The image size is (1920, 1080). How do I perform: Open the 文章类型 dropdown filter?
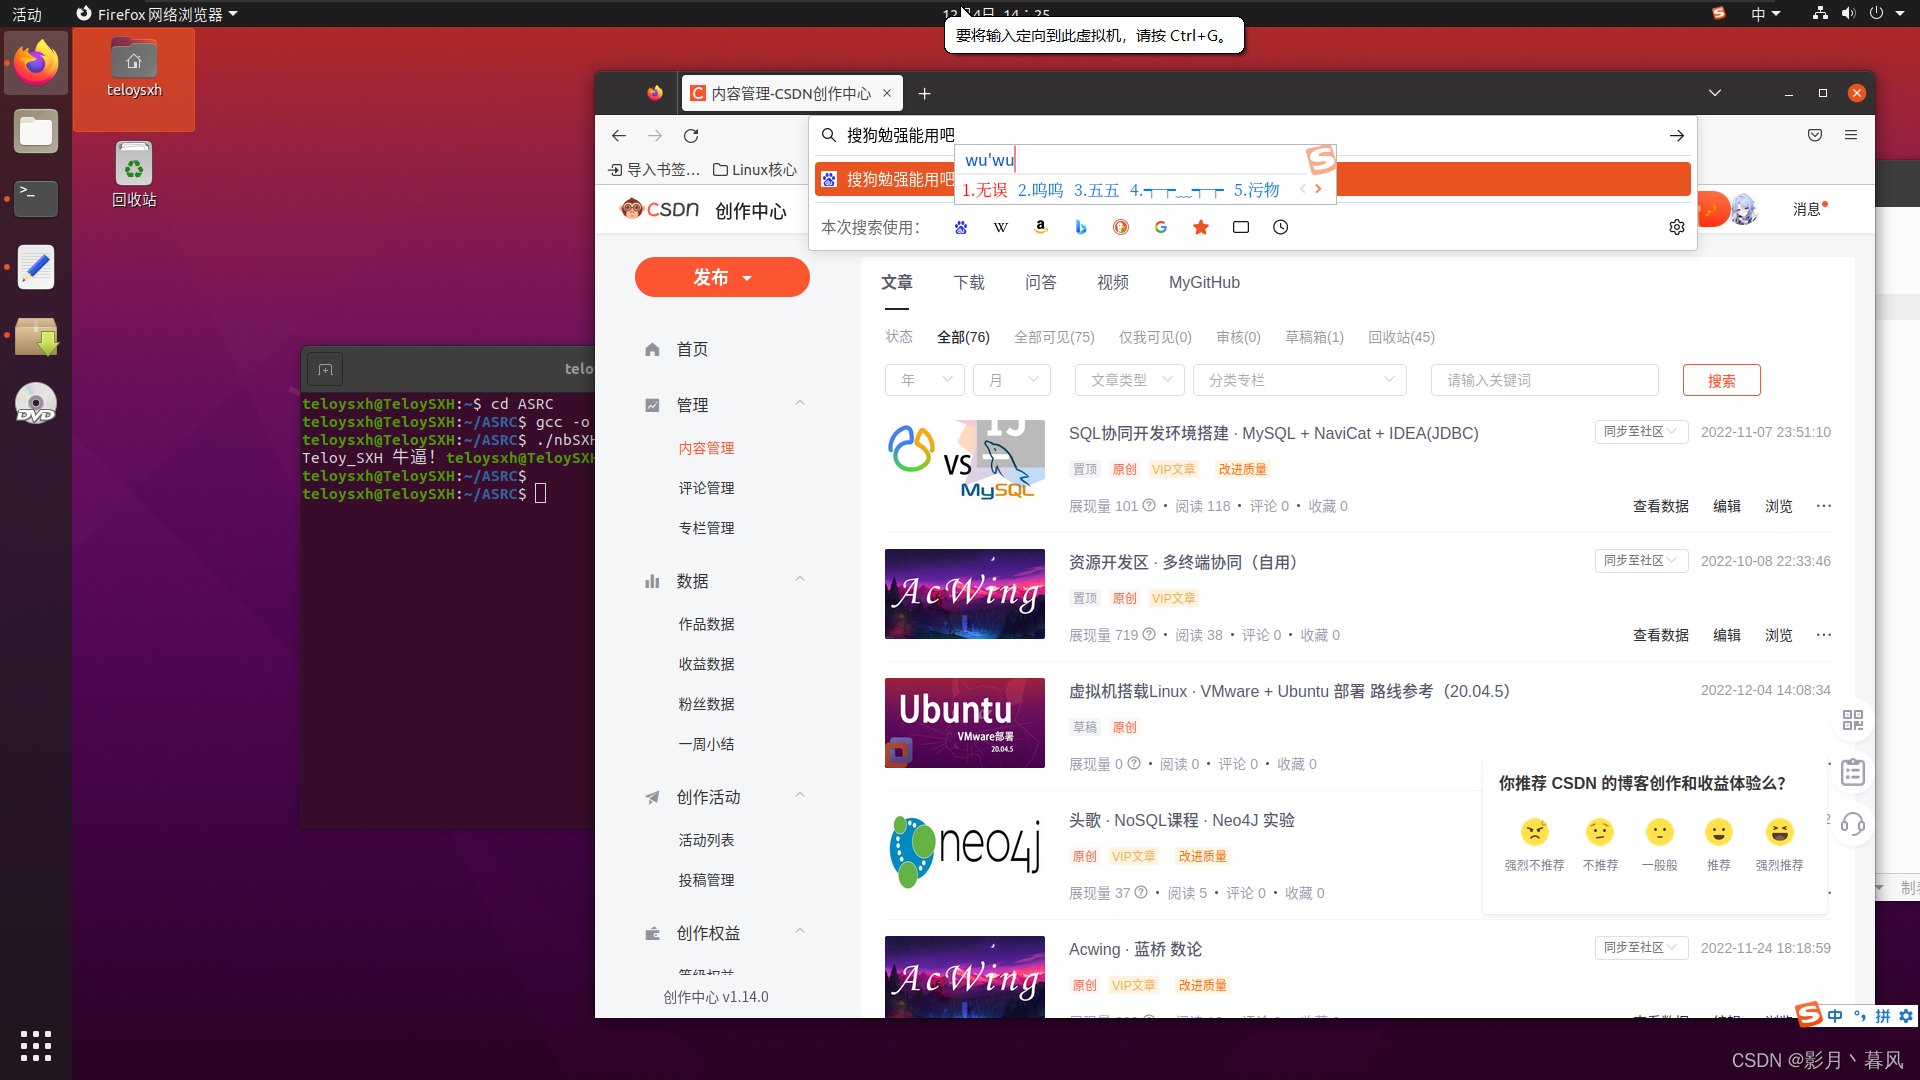(x=1129, y=380)
